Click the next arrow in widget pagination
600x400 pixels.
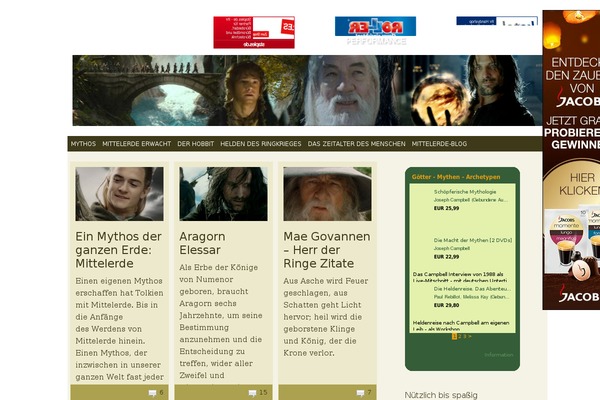point(470,336)
